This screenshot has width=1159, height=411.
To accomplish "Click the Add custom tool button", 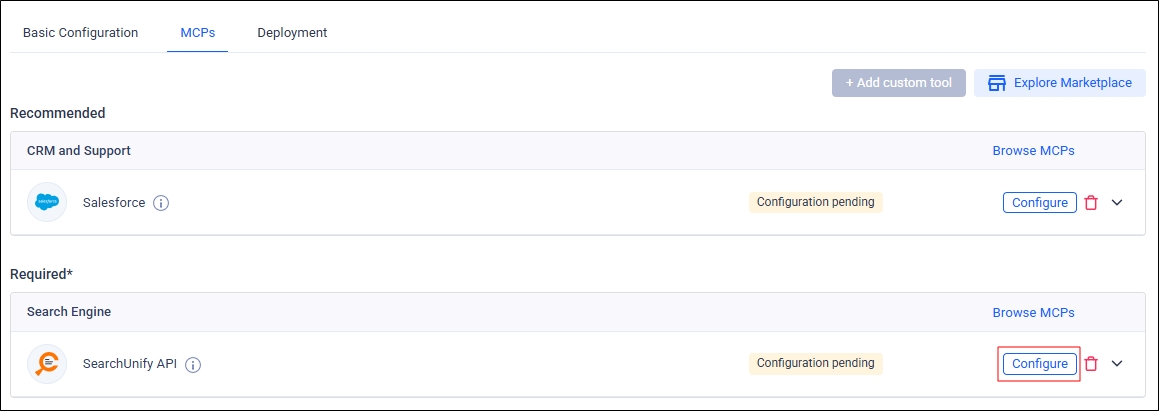I will click(x=898, y=83).
